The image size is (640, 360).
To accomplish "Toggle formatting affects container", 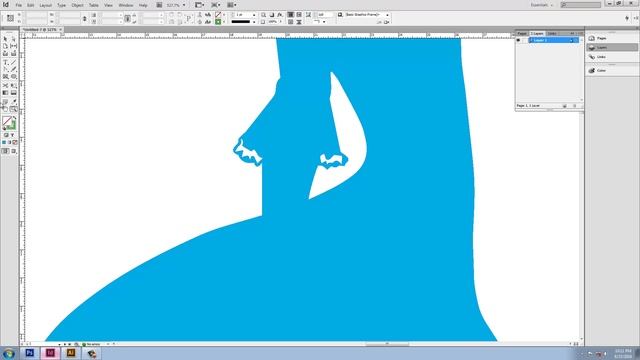I will (x=6, y=135).
